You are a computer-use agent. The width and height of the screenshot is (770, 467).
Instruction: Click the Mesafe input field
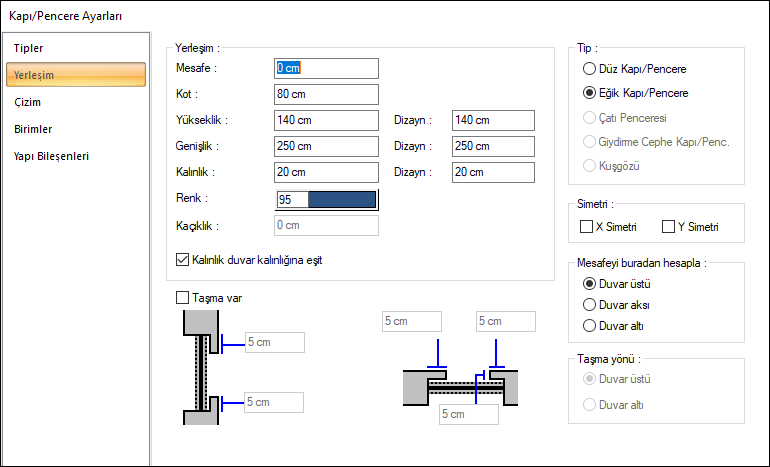point(326,68)
